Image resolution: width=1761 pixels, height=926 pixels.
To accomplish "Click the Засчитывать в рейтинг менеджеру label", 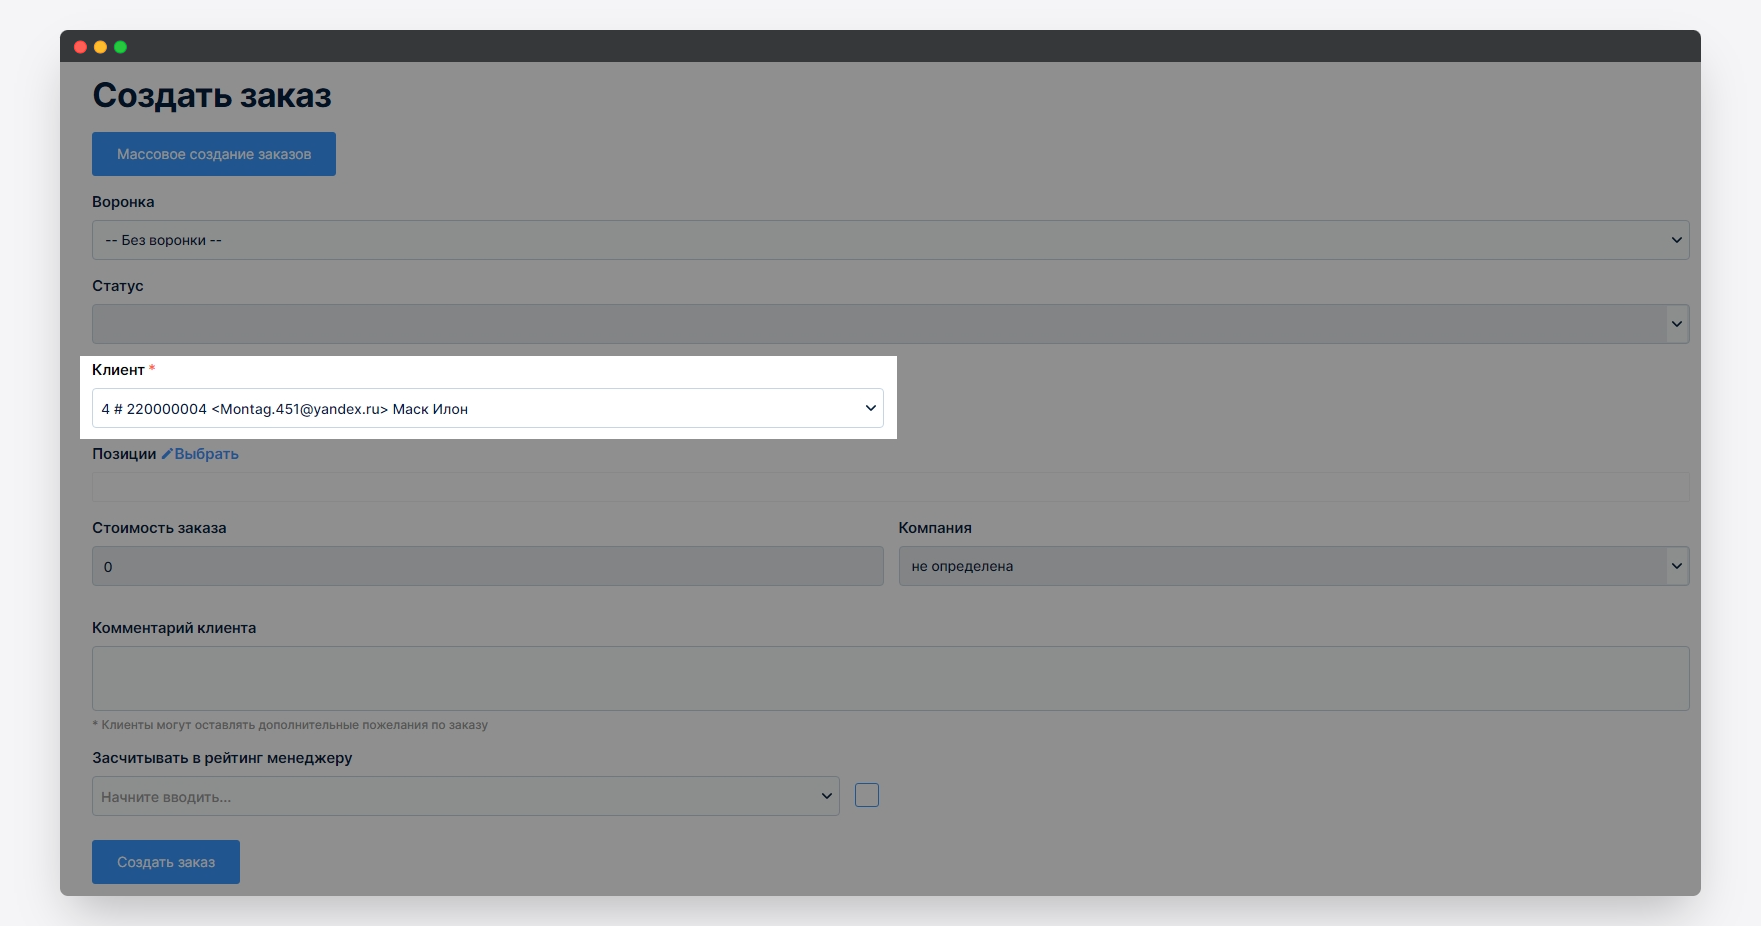I will [x=222, y=758].
